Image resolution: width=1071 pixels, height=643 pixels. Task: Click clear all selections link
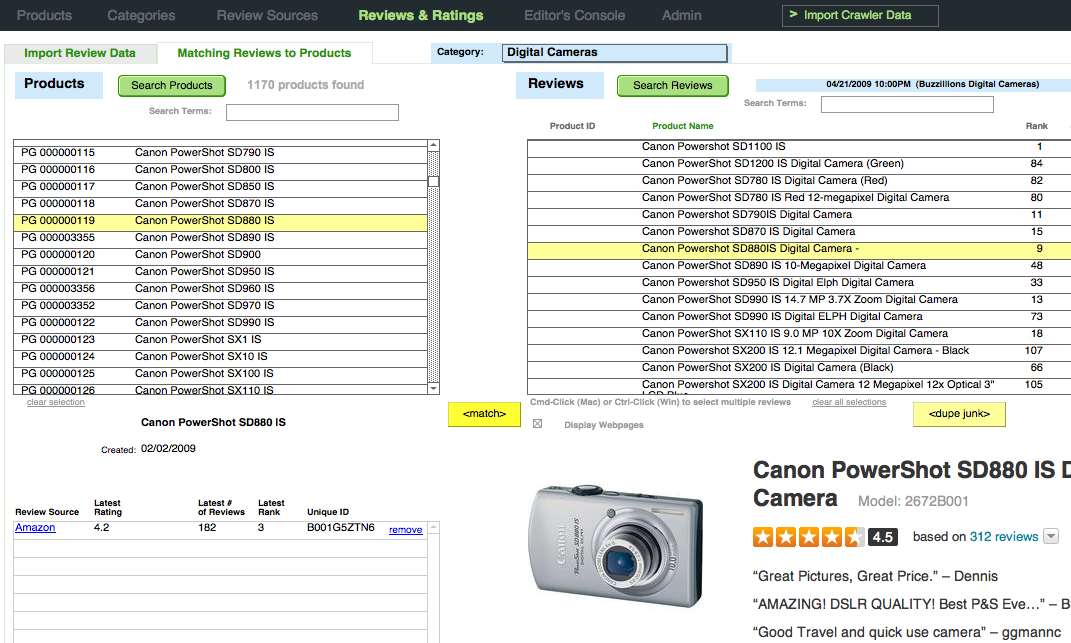tap(849, 402)
